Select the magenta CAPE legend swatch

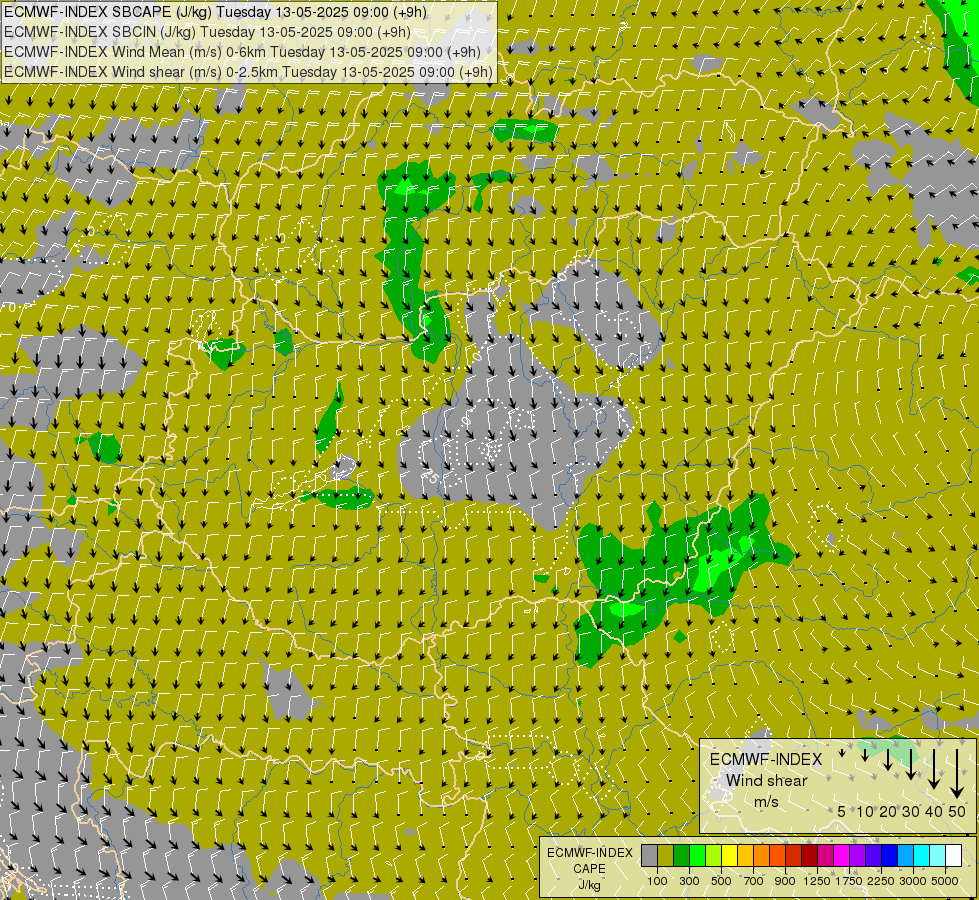point(842,855)
